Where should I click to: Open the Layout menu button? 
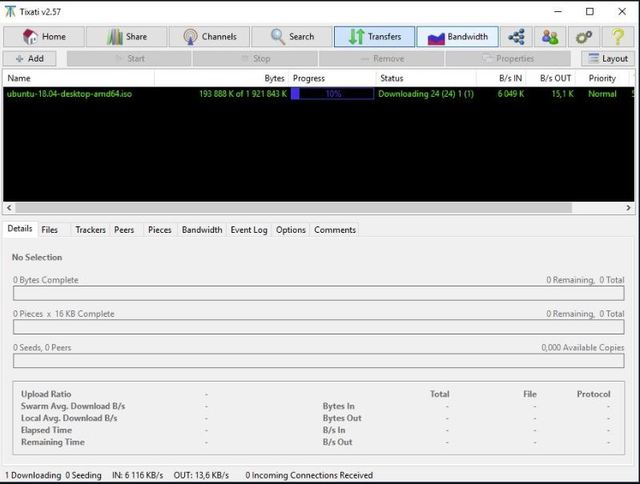[607, 59]
